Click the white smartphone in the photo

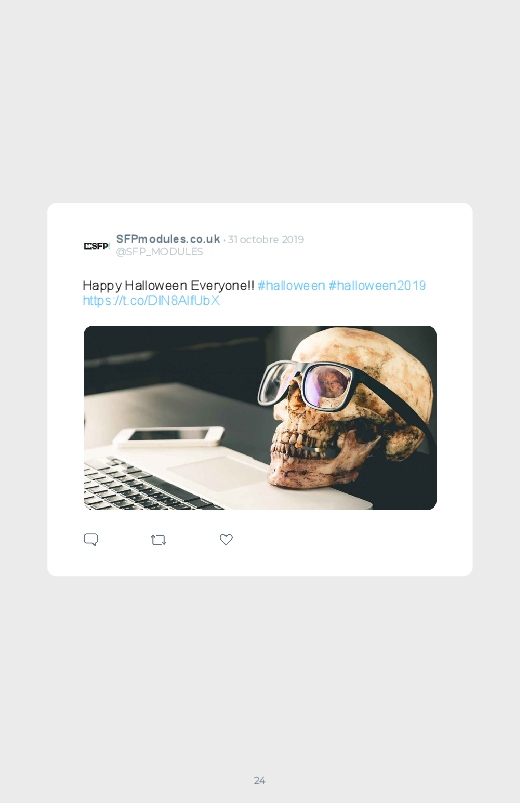(x=169, y=436)
